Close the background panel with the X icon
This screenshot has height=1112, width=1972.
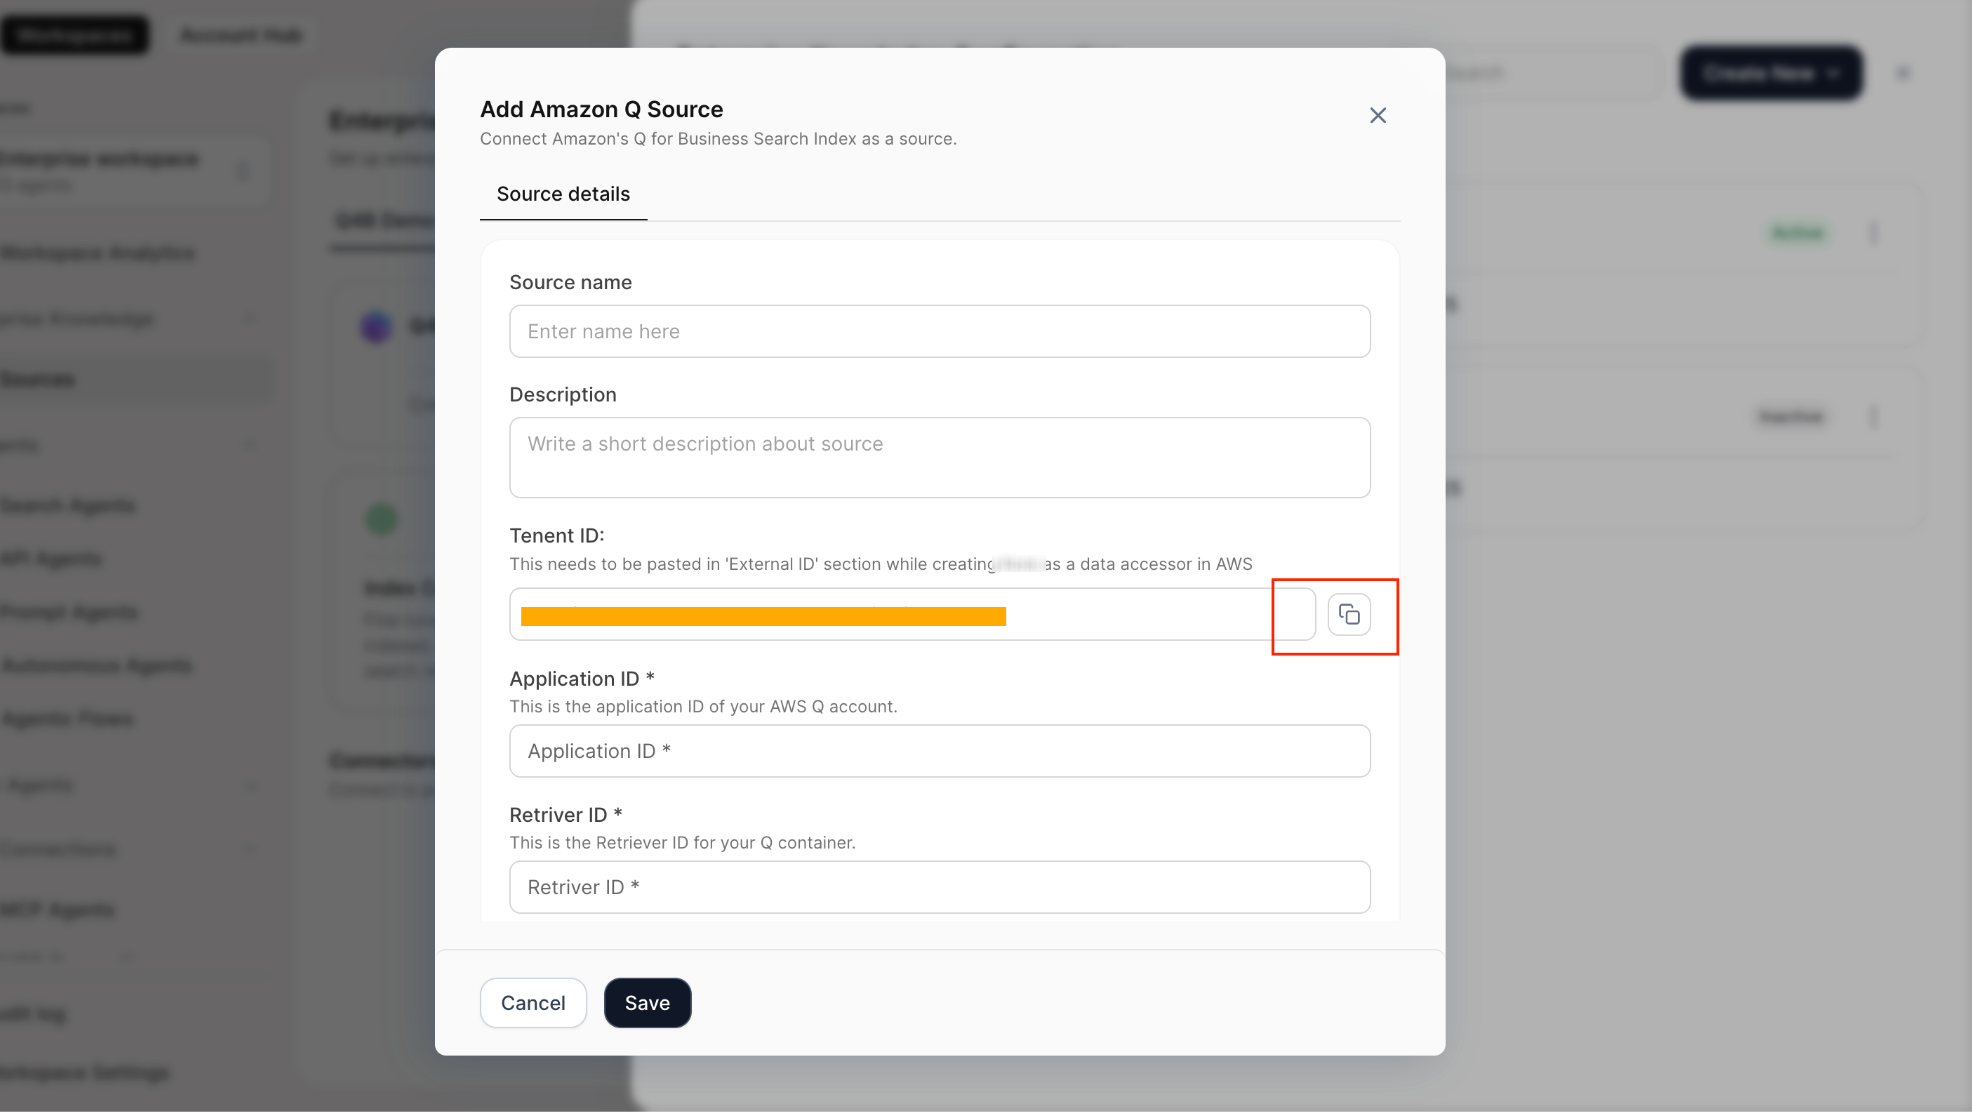[1903, 73]
